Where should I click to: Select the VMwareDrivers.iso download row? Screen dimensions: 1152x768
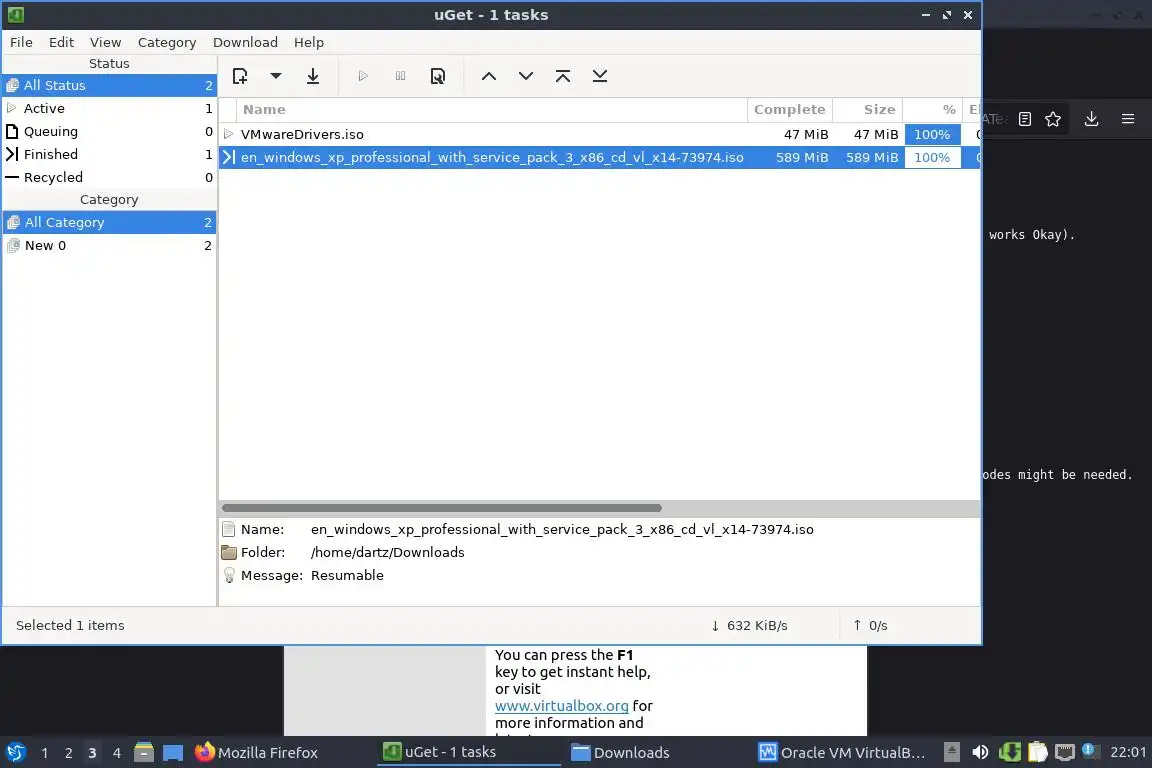[x=599, y=134]
